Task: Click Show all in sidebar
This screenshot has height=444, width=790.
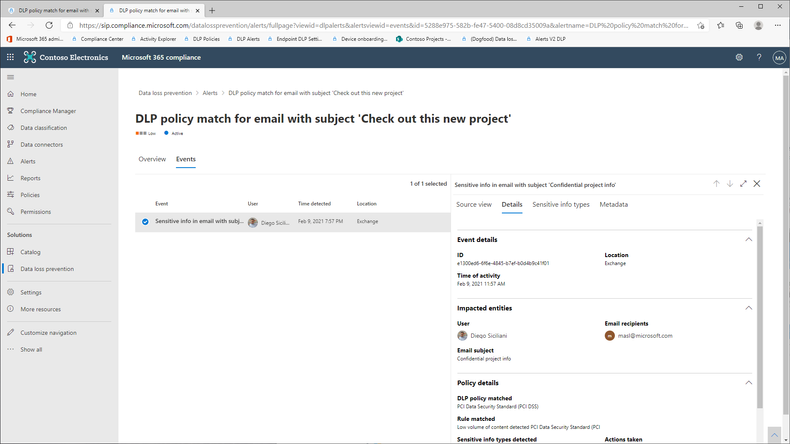Action: 31,350
